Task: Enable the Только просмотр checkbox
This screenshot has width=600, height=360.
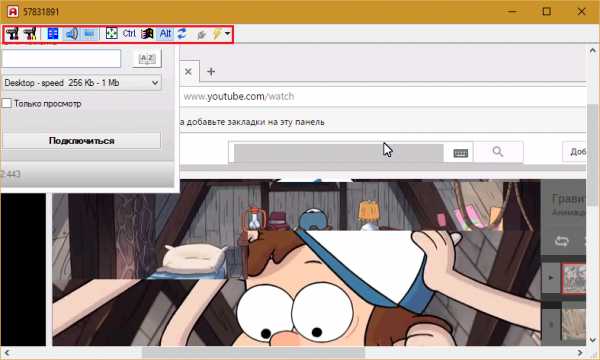Action: tap(7, 103)
